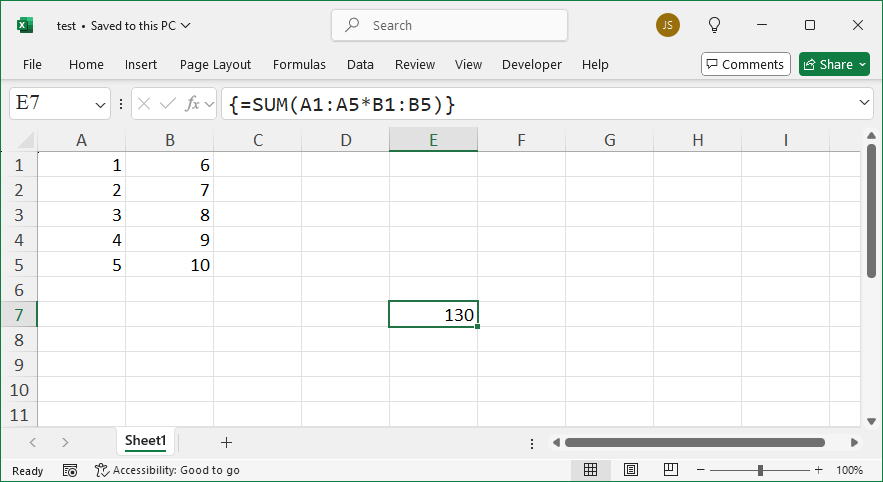This screenshot has width=883, height=482.
Task: Open the Developer tab
Action: tap(532, 65)
